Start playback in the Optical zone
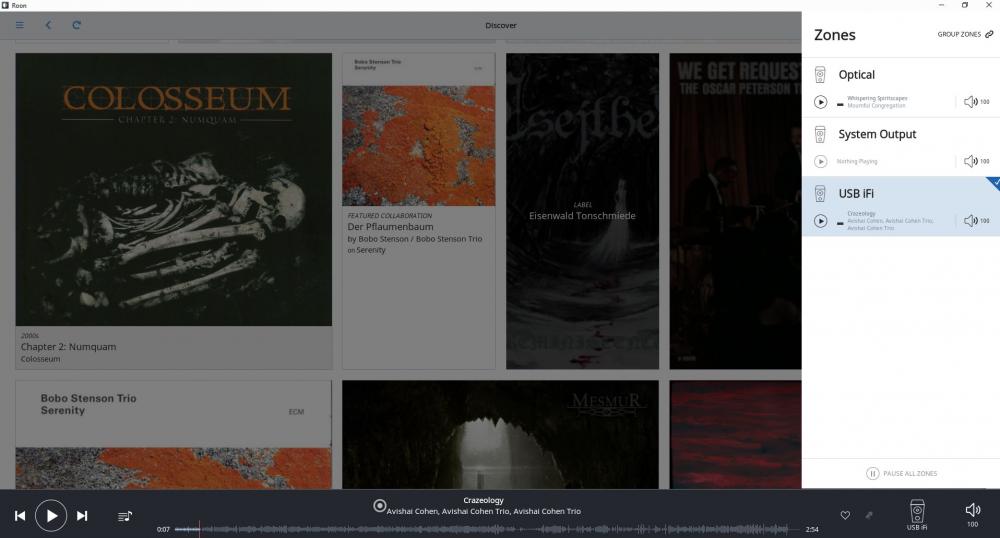The width and height of the screenshot is (1000, 538). [821, 101]
